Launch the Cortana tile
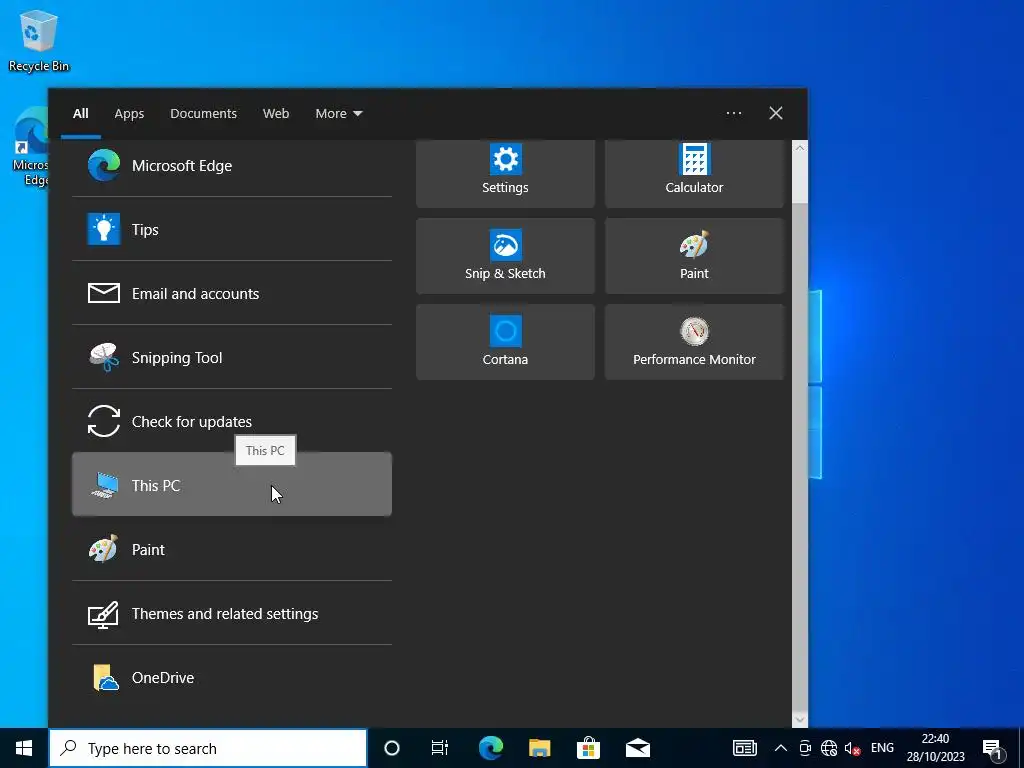 505,342
